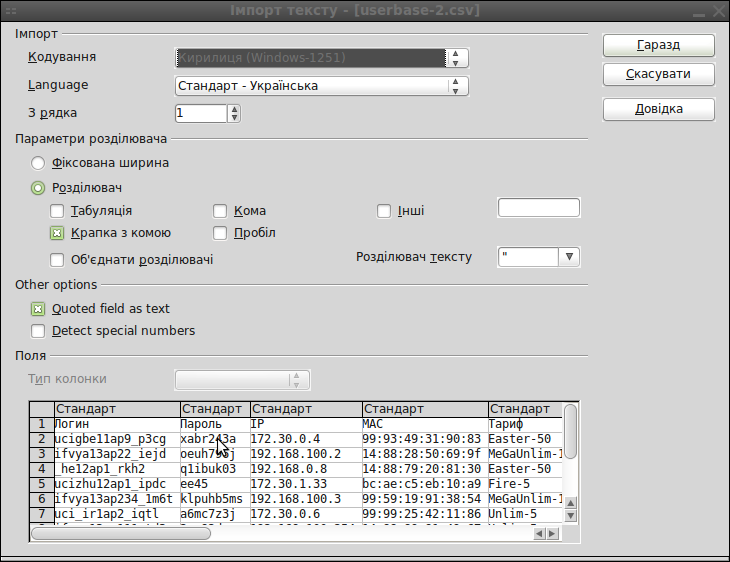This screenshot has width=730, height=562.
Task: Close the Імпорт тексту dialog window
Action: click(x=719, y=11)
